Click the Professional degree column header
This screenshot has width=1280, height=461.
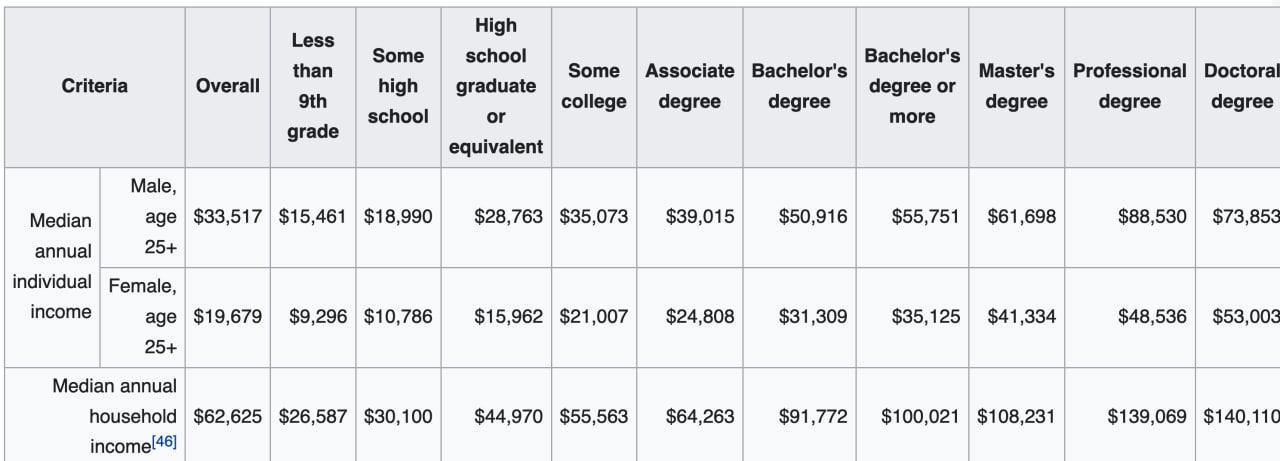pos(1130,86)
